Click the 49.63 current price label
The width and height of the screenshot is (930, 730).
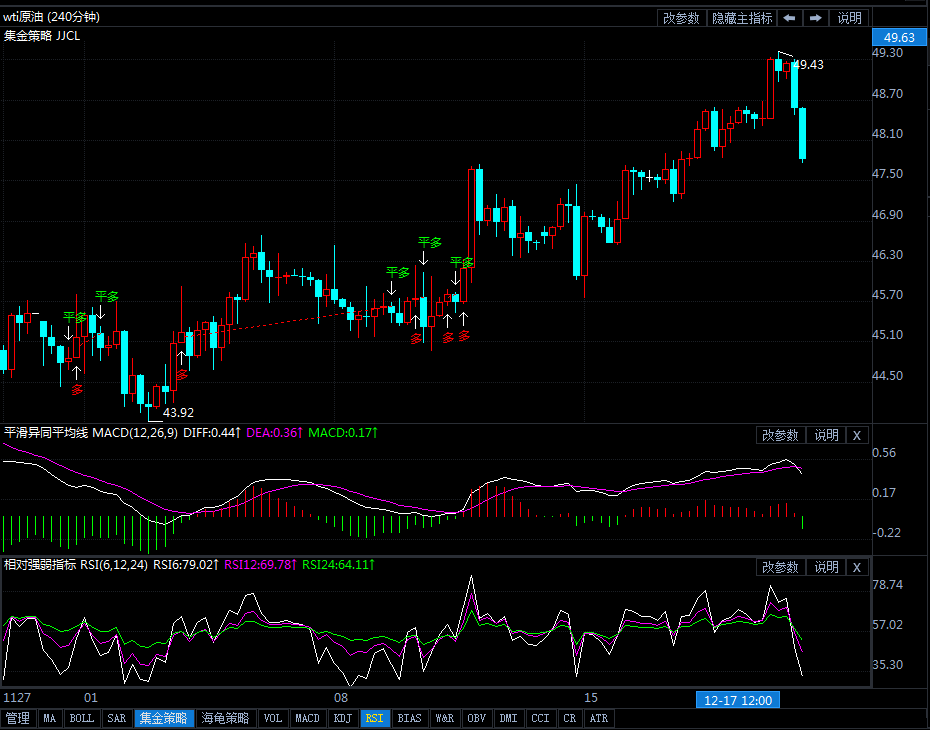click(893, 37)
